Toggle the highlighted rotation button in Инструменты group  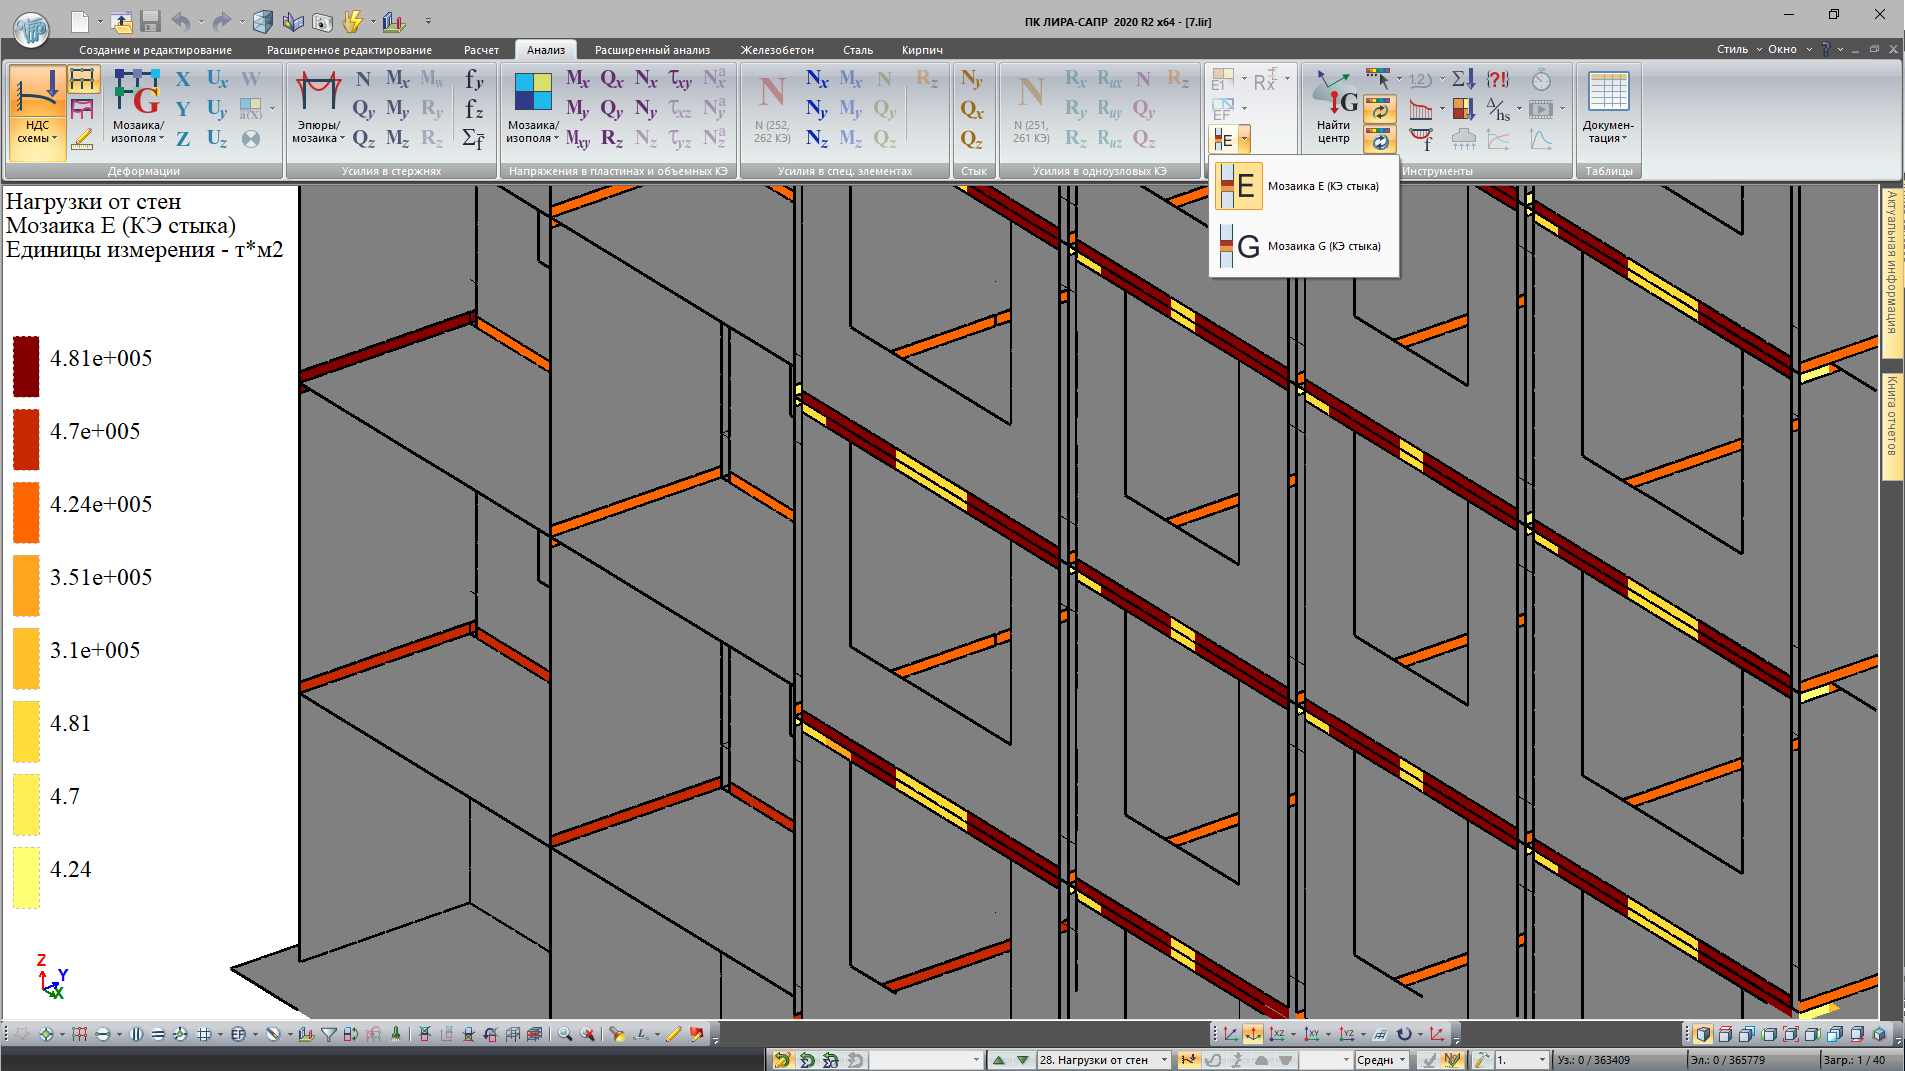(x=1381, y=110)
